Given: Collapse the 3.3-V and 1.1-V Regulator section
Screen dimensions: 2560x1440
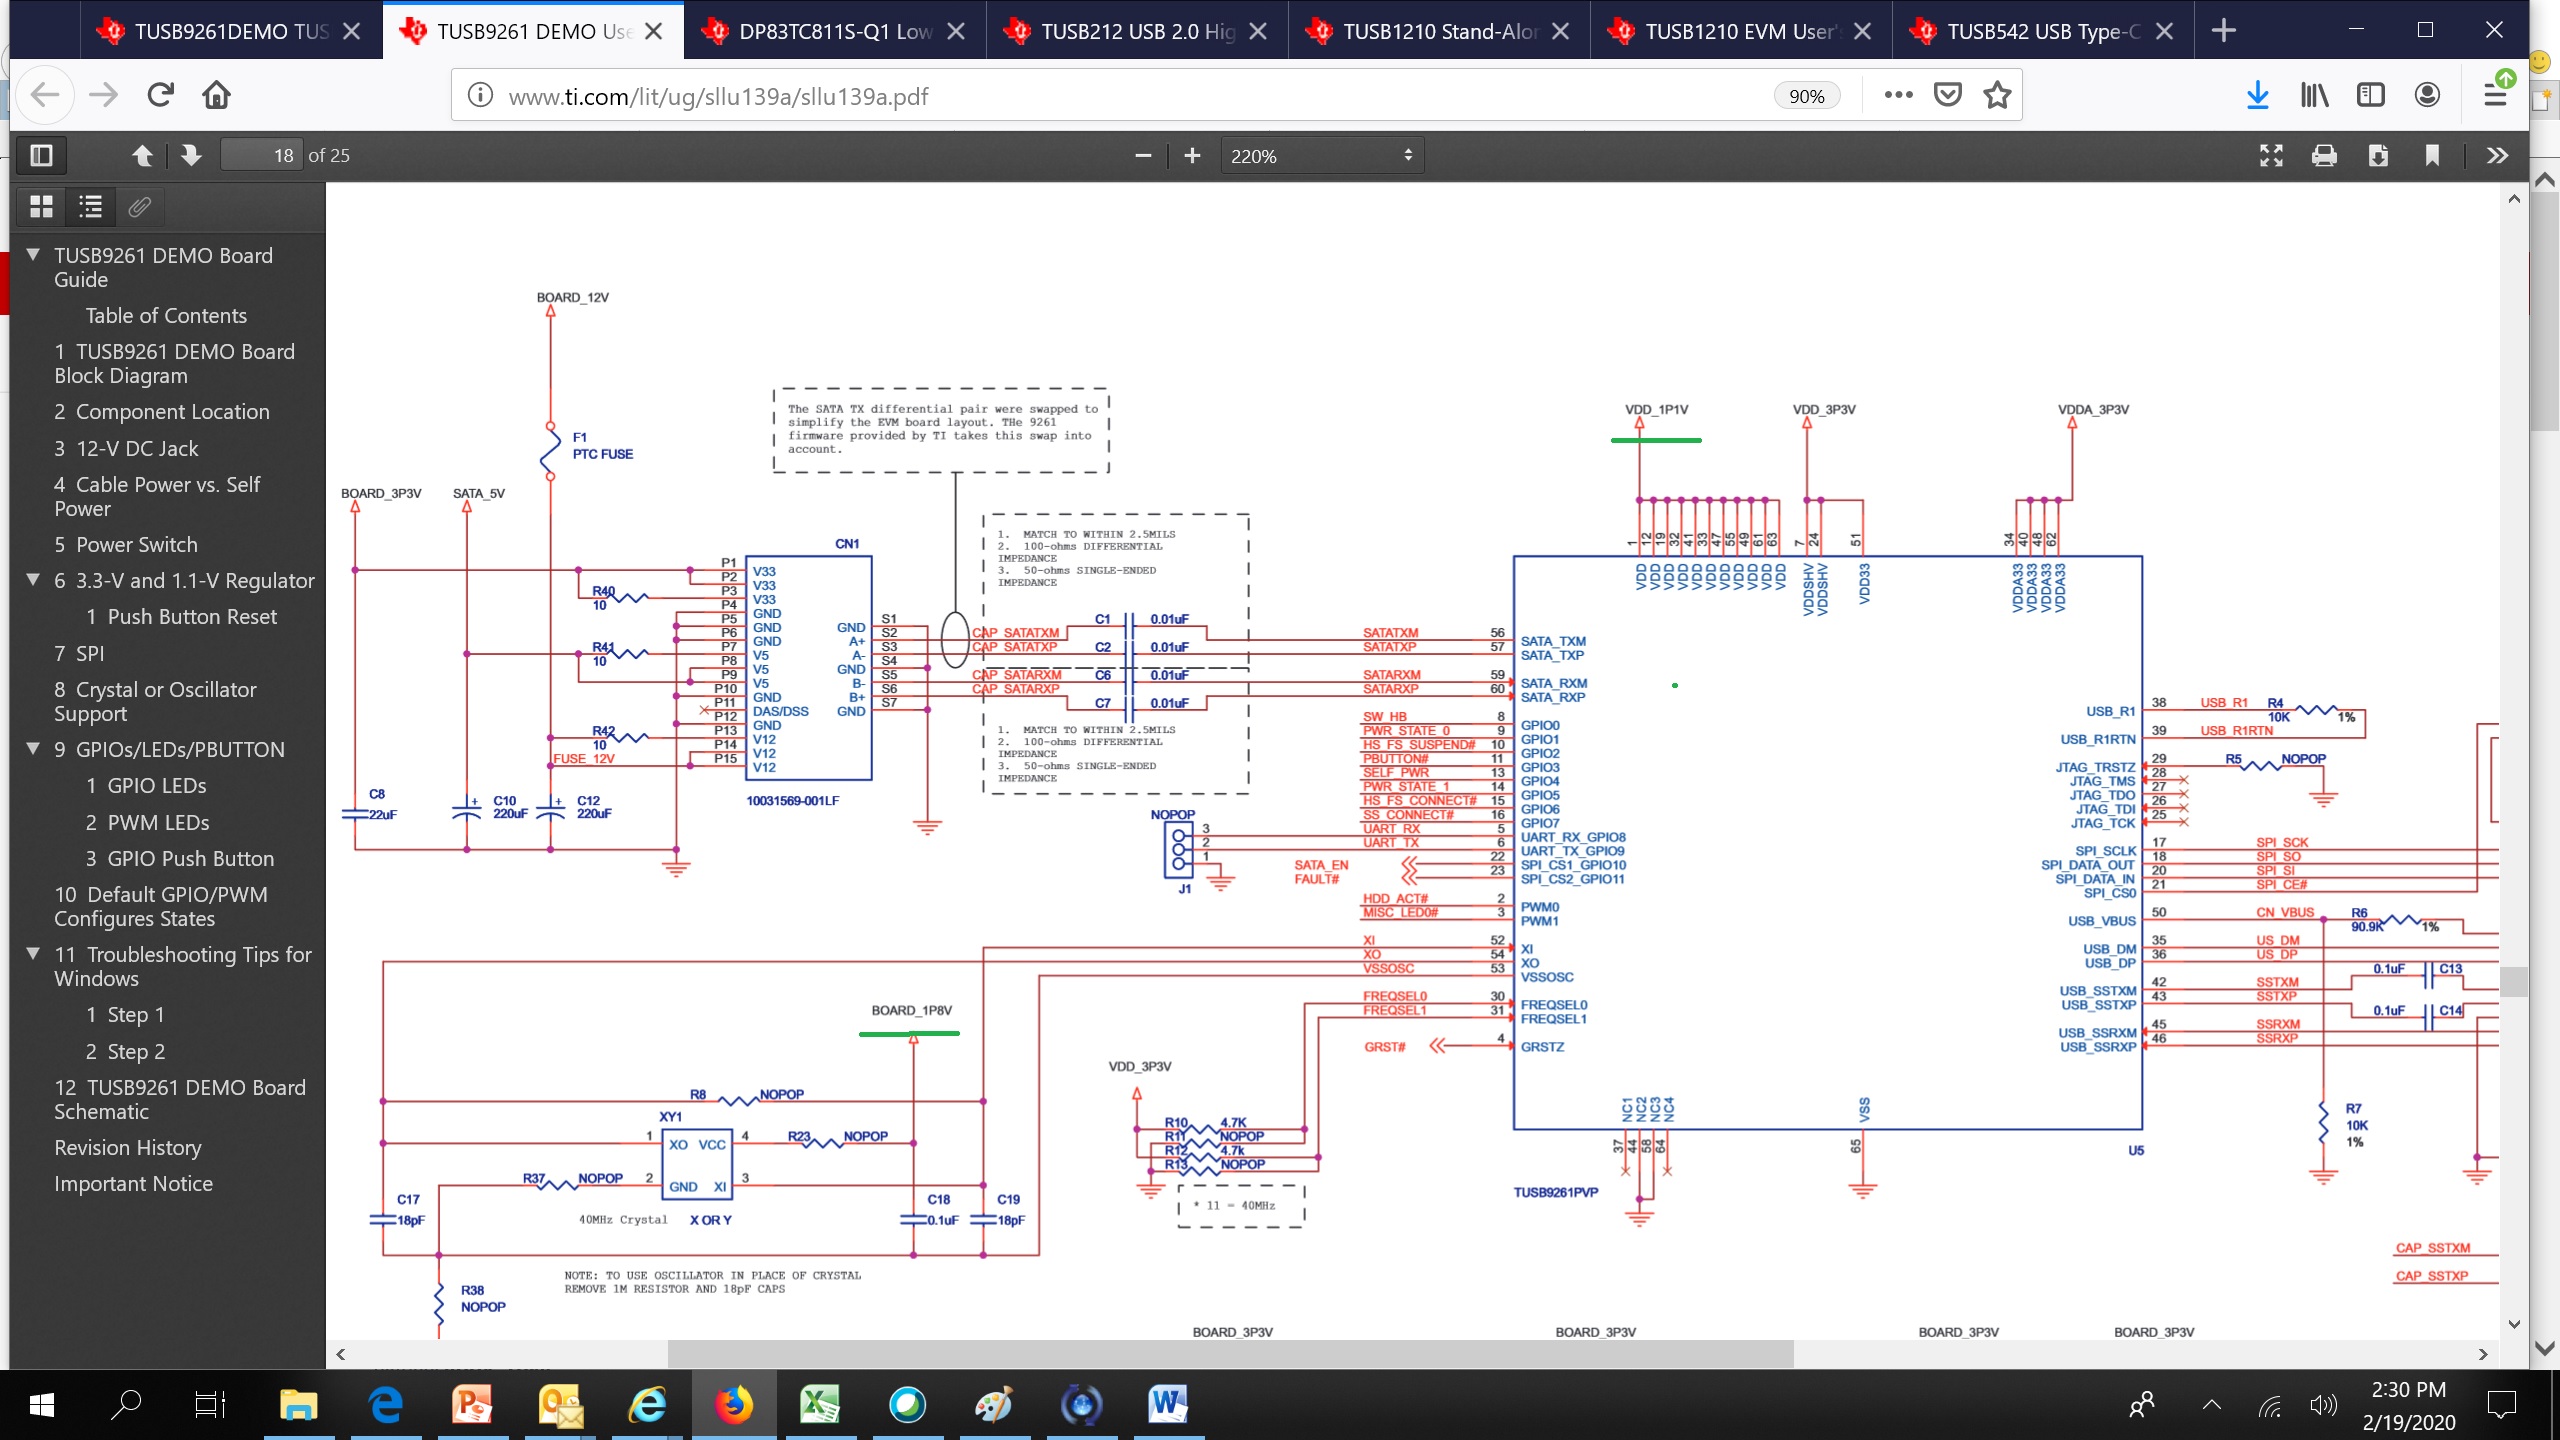Looking at the screenshot, I should point(33,580).
